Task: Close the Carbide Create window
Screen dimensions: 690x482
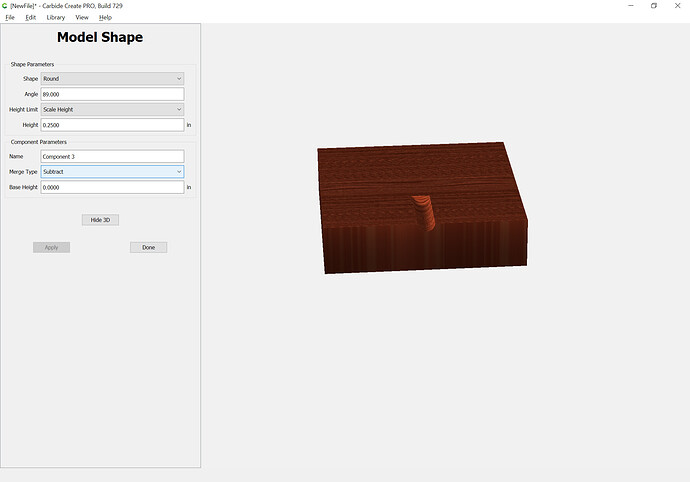Action: 679,6
